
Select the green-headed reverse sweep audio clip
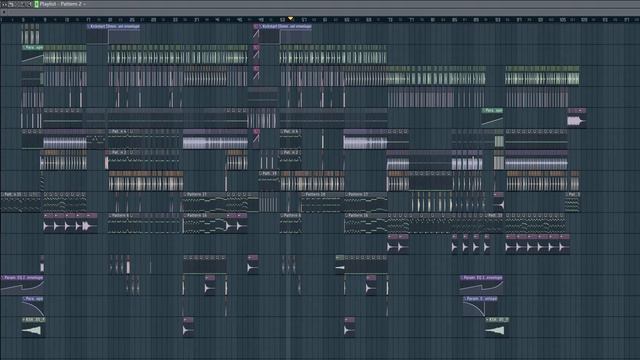tap(340, 265)
